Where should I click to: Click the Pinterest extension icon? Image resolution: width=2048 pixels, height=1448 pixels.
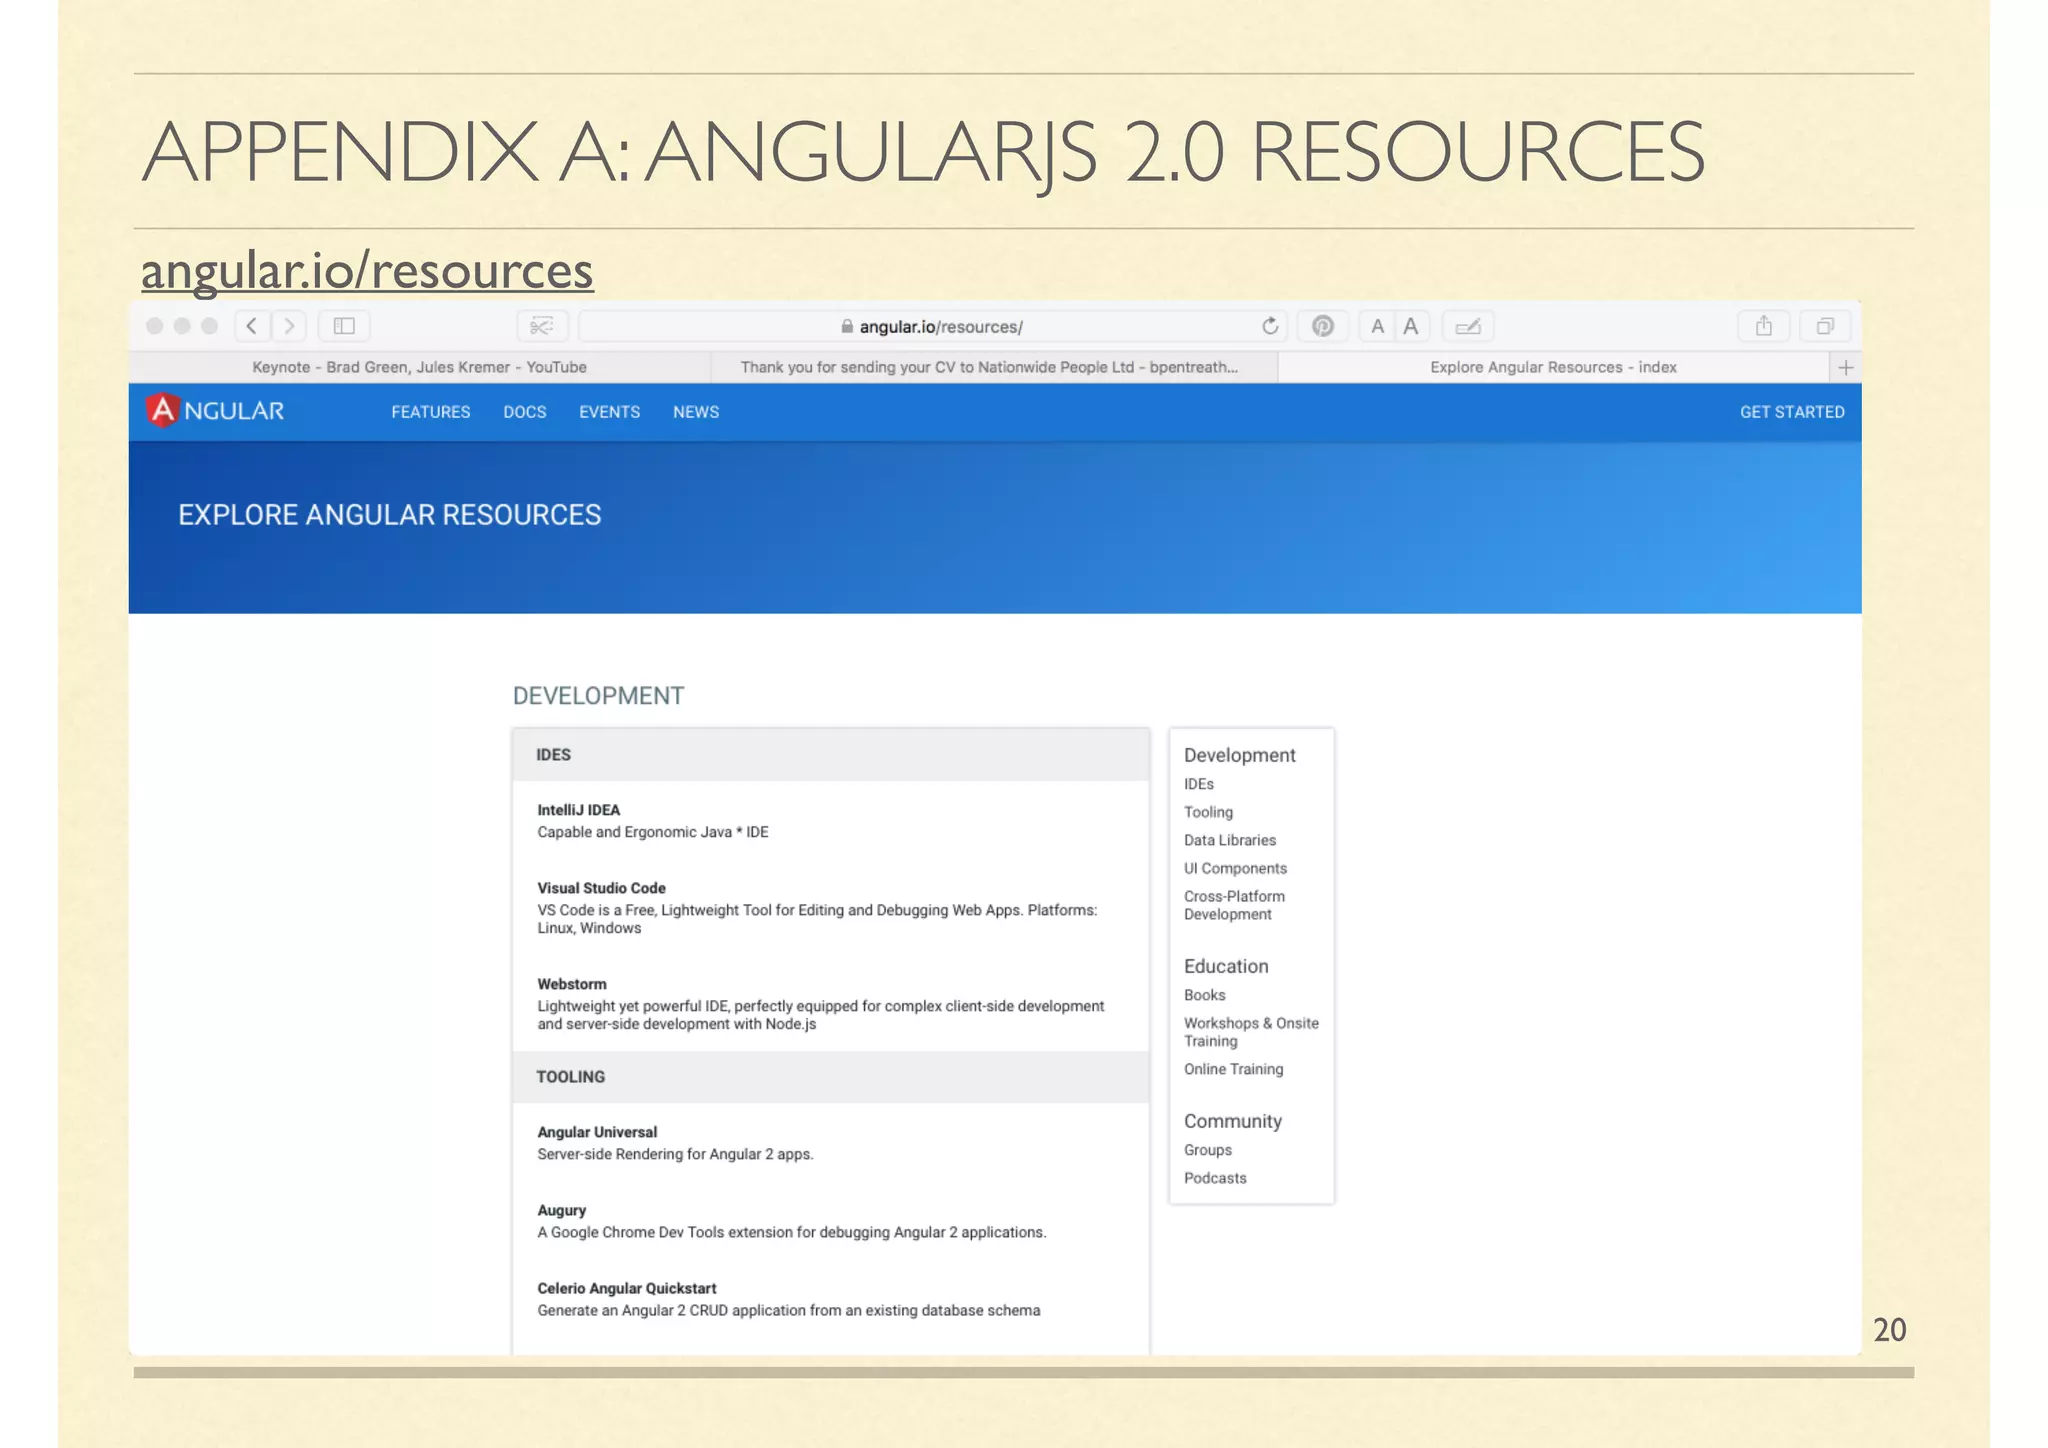1322,326
